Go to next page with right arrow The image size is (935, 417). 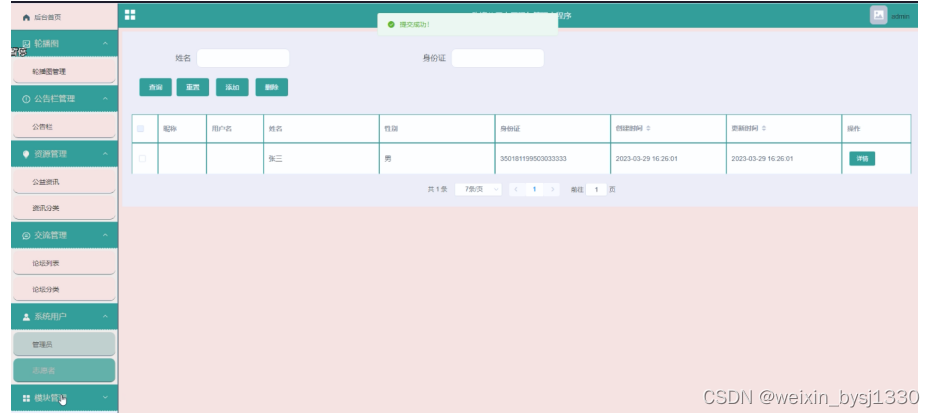pos(553,189)
